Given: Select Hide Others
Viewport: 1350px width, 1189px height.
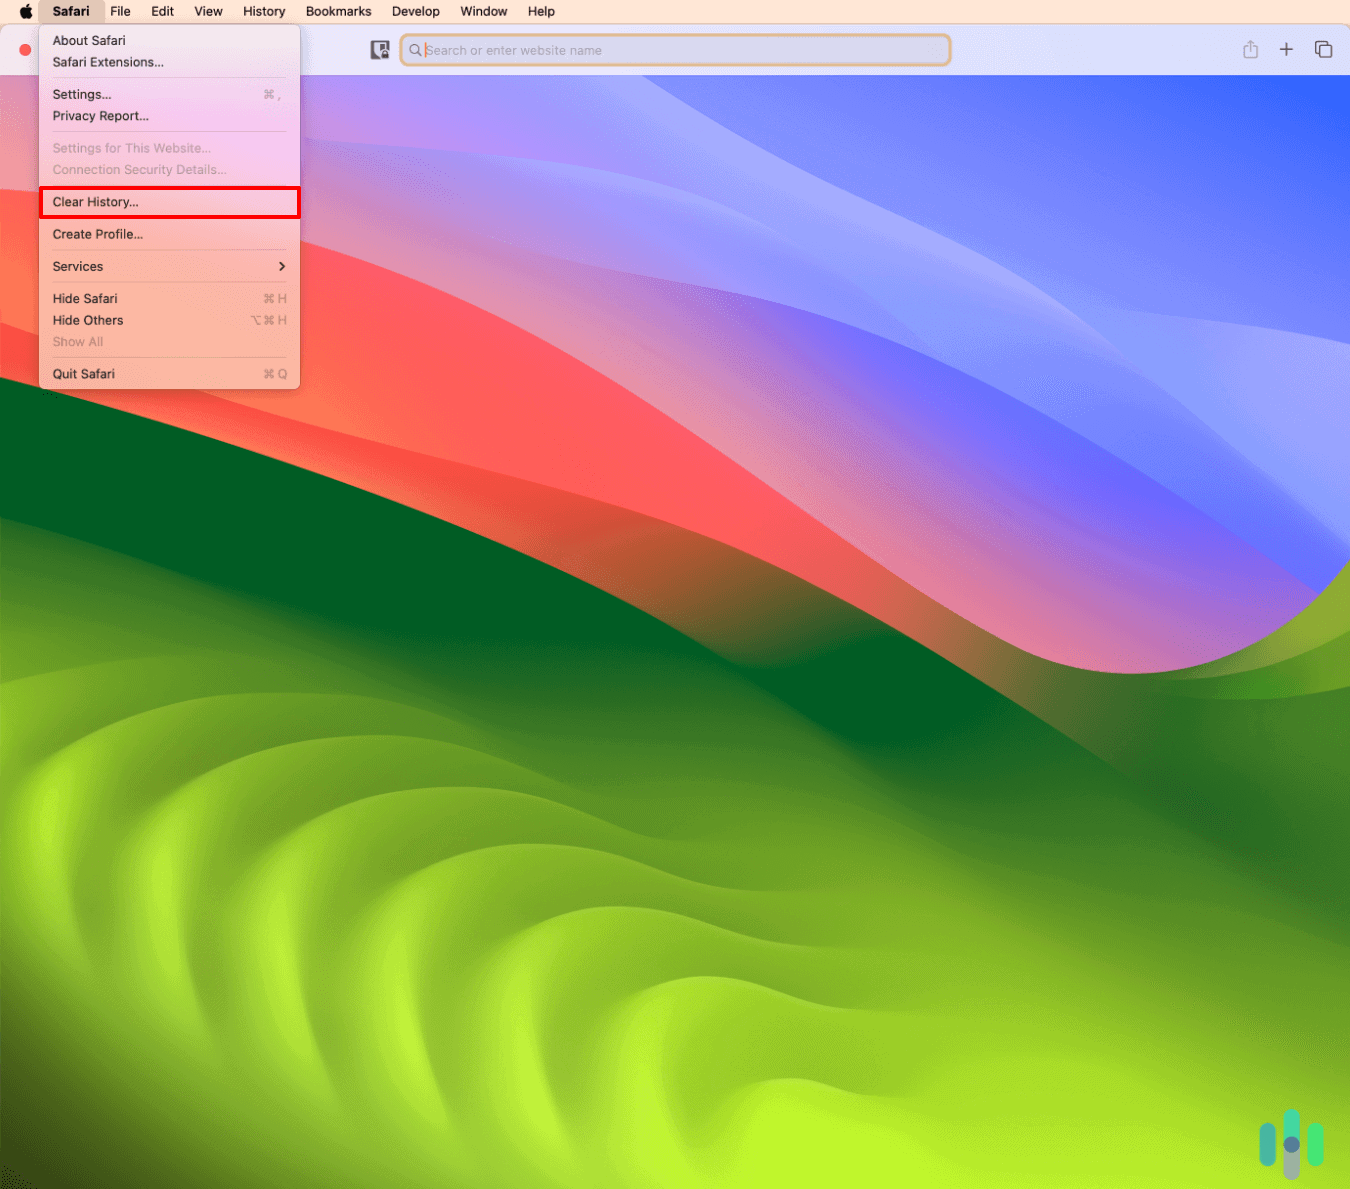Looking at the screenshot, I should click(x=88, y=321).
